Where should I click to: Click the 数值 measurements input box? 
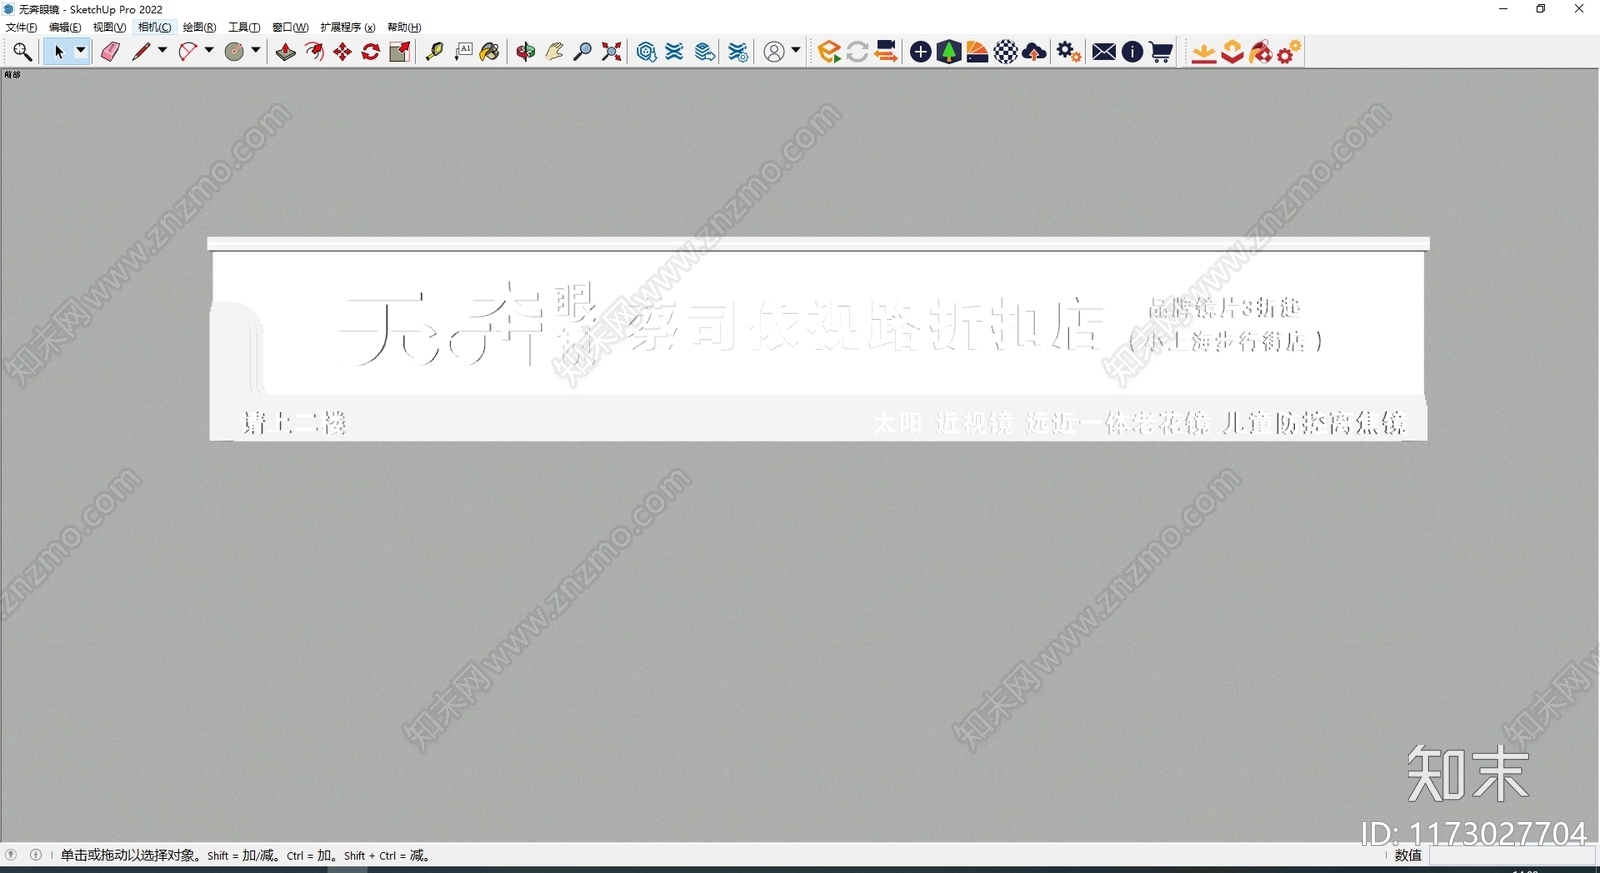(1511, 856)
